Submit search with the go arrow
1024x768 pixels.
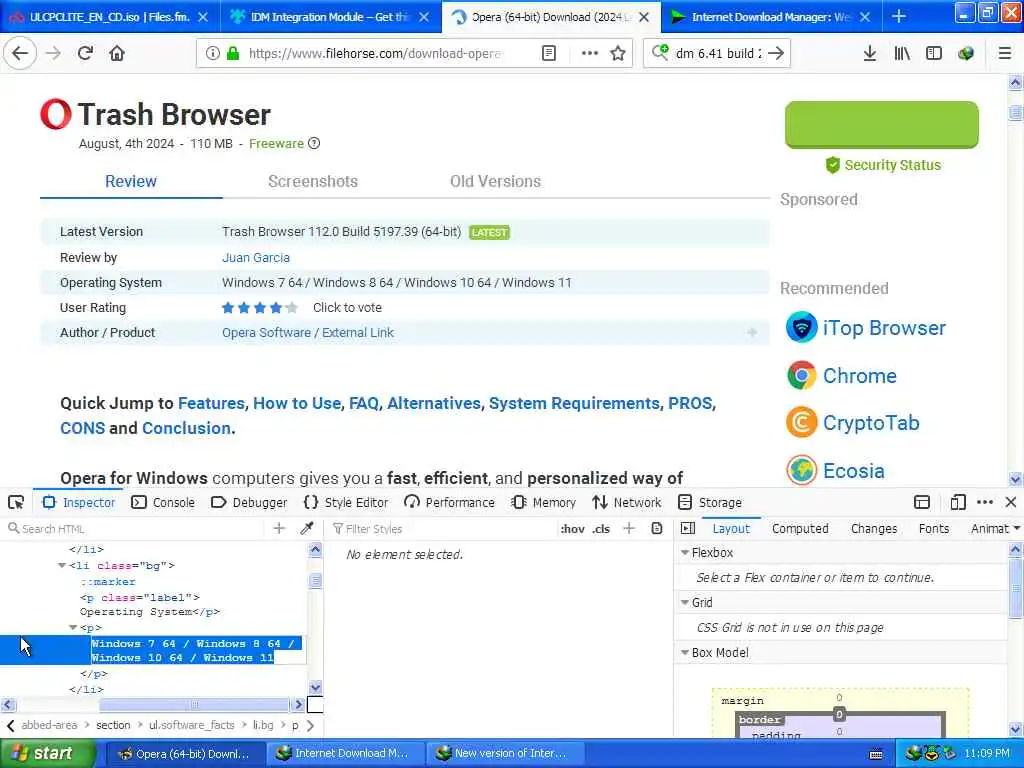pyautogui.click(x=776, y=54)
